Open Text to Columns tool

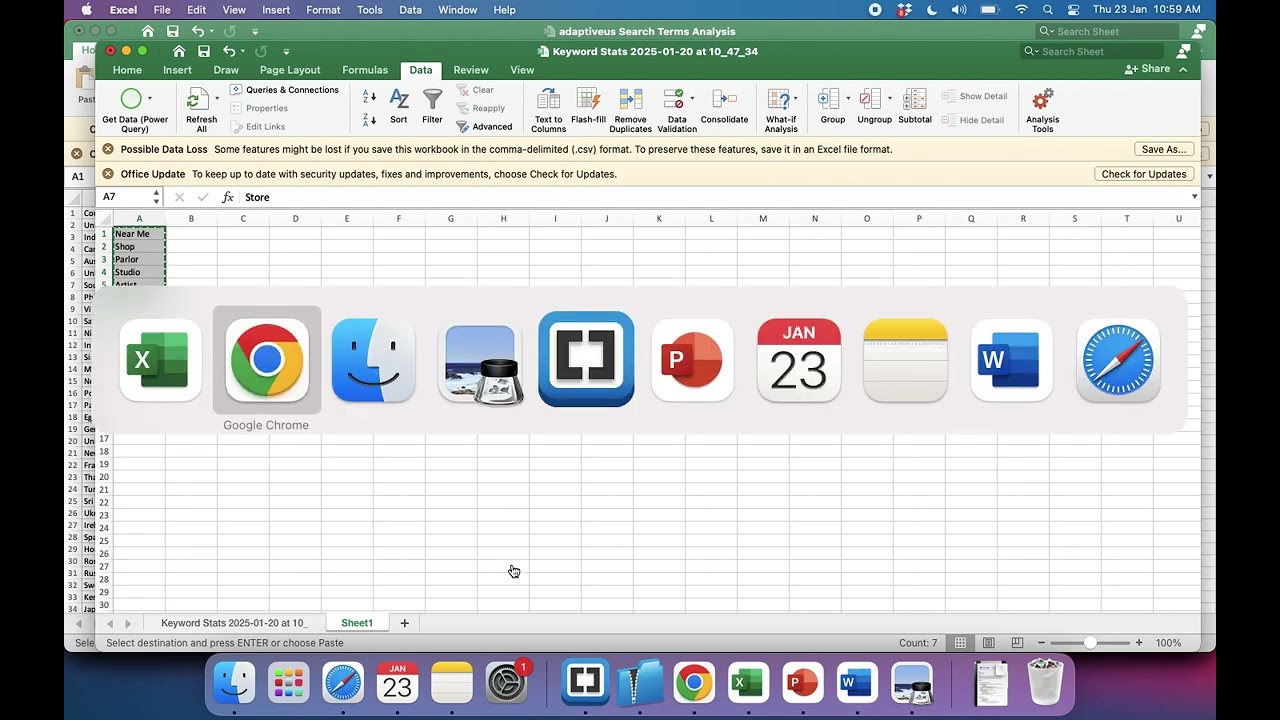click(x=548, y=109)
